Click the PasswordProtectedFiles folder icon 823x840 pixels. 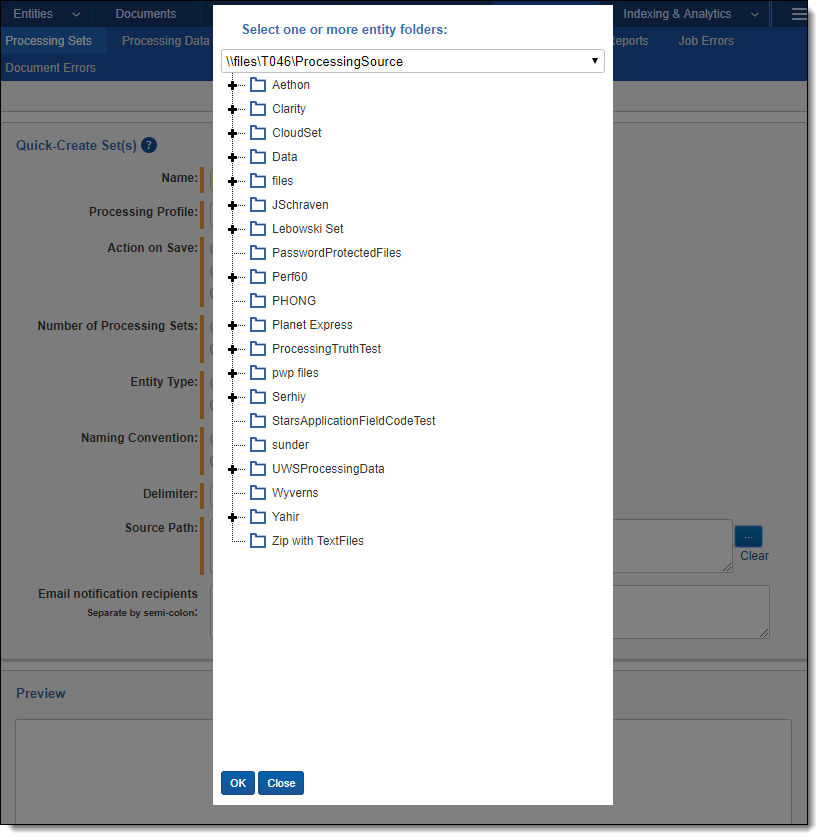click(258, 253)
